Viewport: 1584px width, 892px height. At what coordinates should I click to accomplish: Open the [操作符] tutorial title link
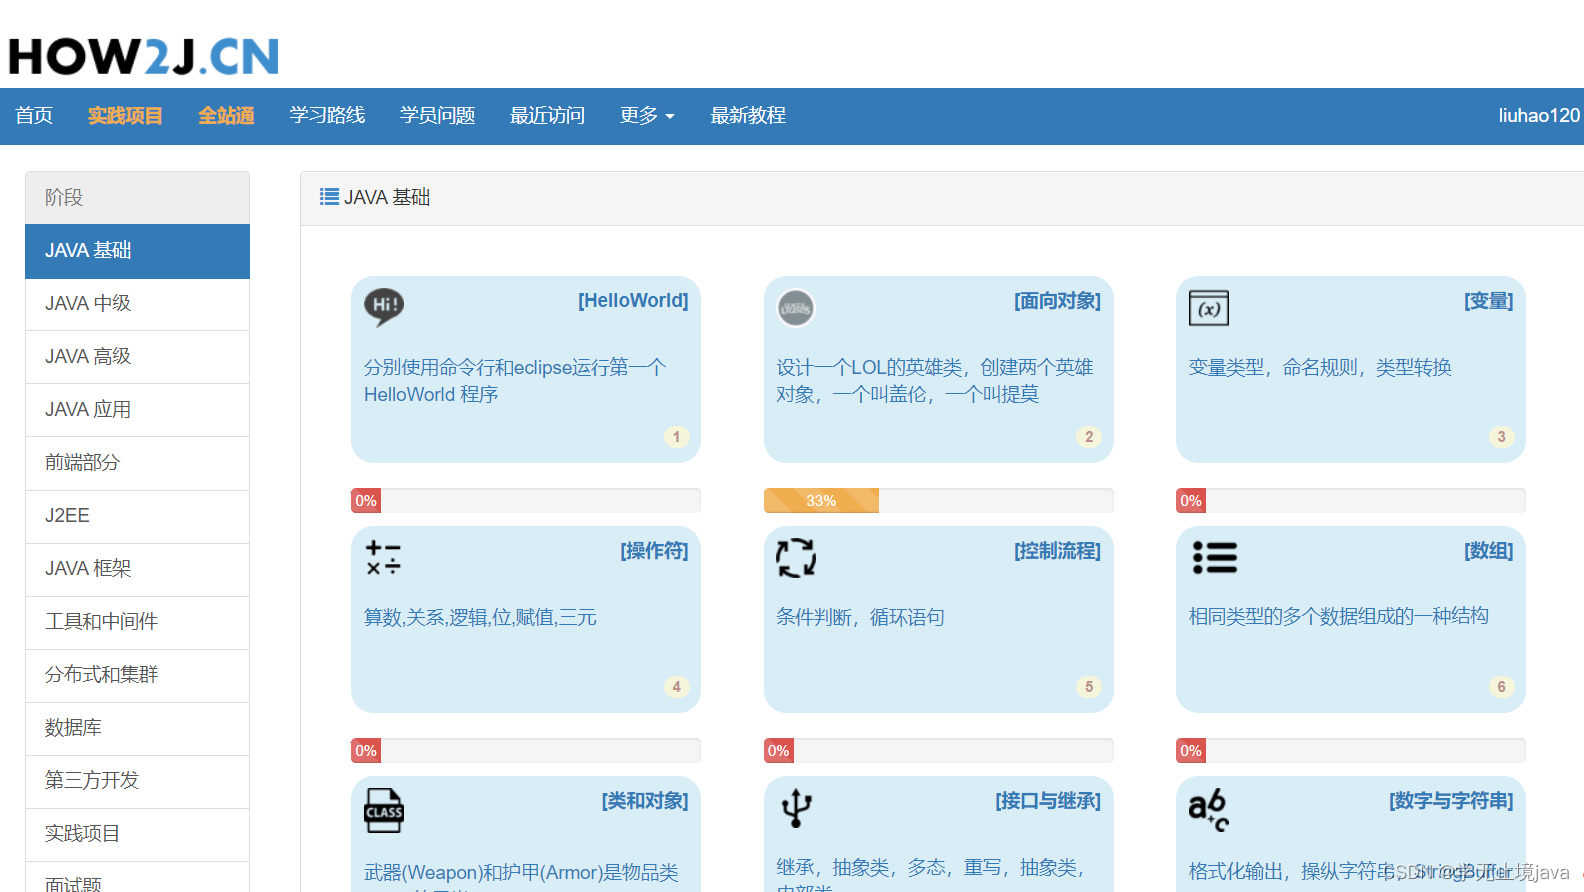click(654, 551)
